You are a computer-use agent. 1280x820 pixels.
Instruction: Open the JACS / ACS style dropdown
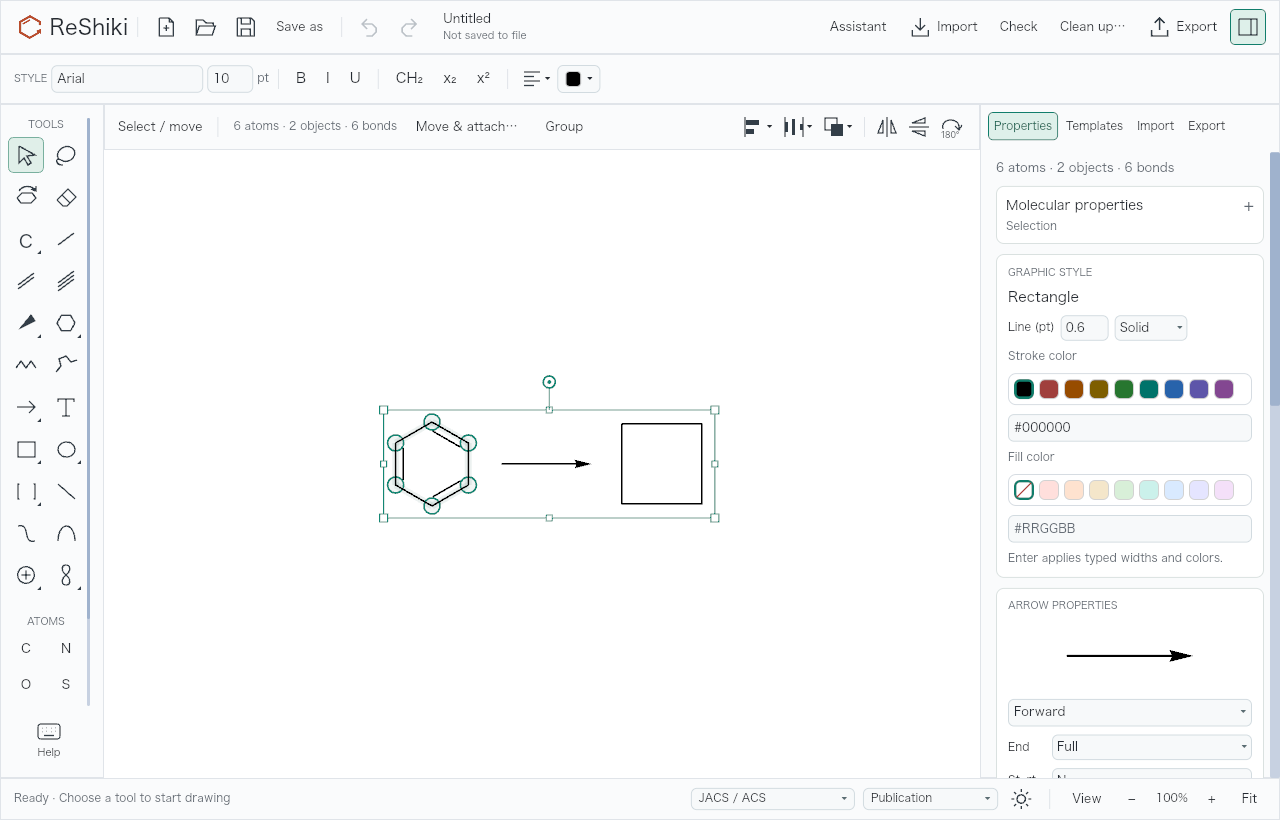click(772, 798)
